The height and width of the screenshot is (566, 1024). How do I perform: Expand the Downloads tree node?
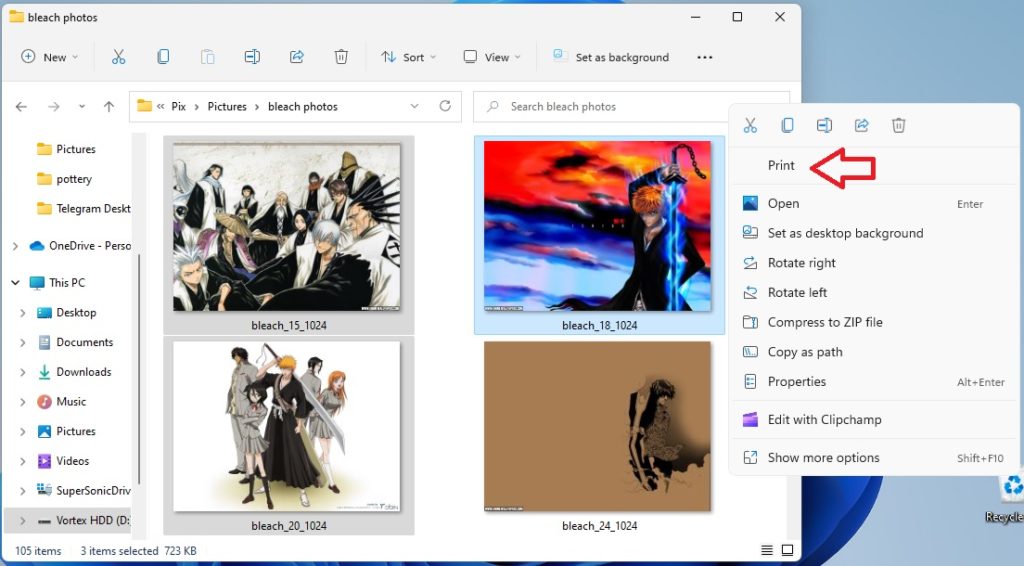23,372
